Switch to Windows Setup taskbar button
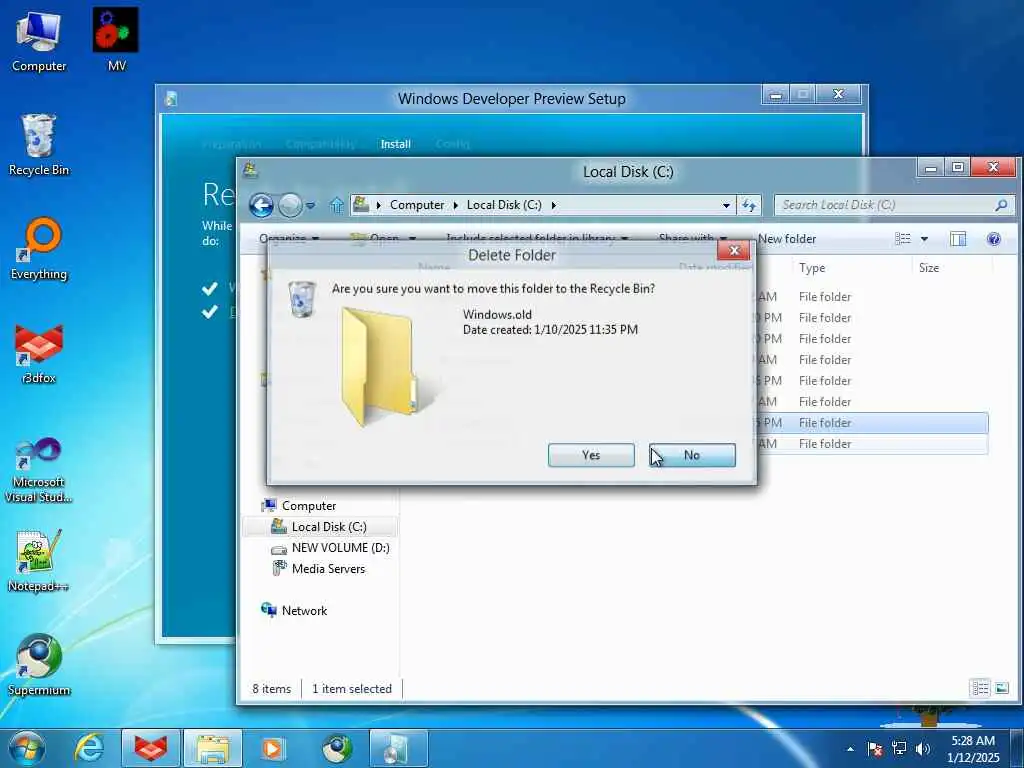1024x768 pixels. tap(399, 748)
